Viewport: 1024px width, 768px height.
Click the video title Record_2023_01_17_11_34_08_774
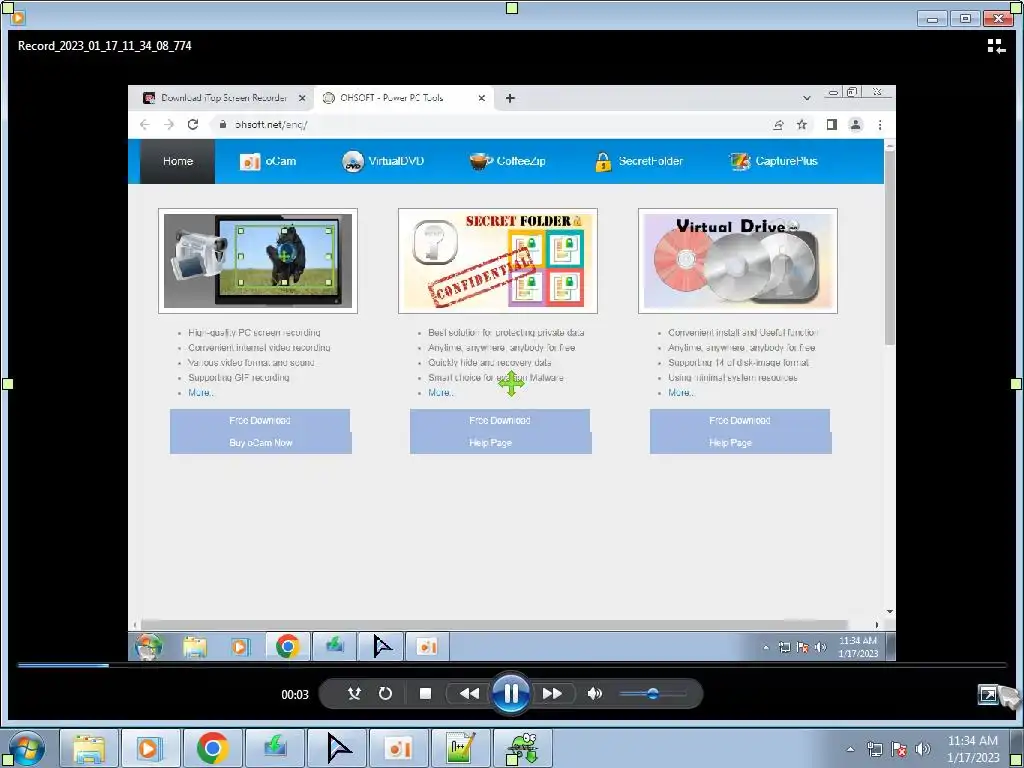click(x=104, y=46)
